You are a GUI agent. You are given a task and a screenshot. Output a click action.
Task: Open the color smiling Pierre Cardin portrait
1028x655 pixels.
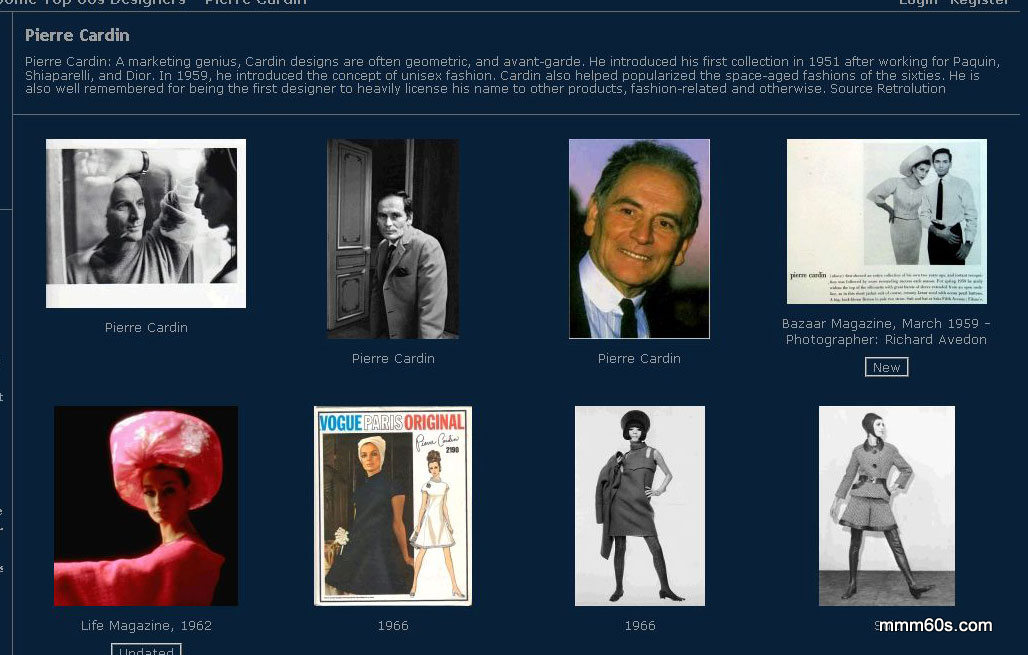click(639, 239)
